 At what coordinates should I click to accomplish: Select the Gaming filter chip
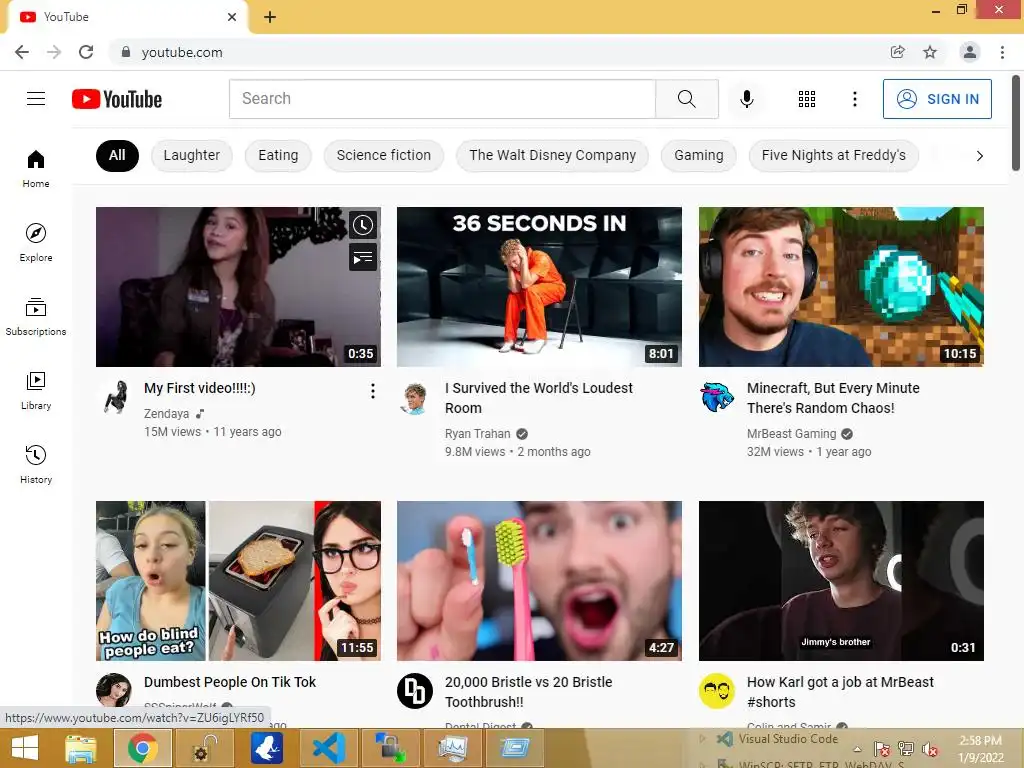click(x=699, y=155)
